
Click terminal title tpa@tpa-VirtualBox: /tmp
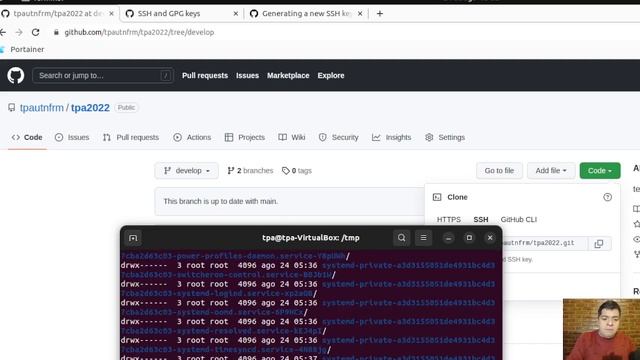[311, 238]
